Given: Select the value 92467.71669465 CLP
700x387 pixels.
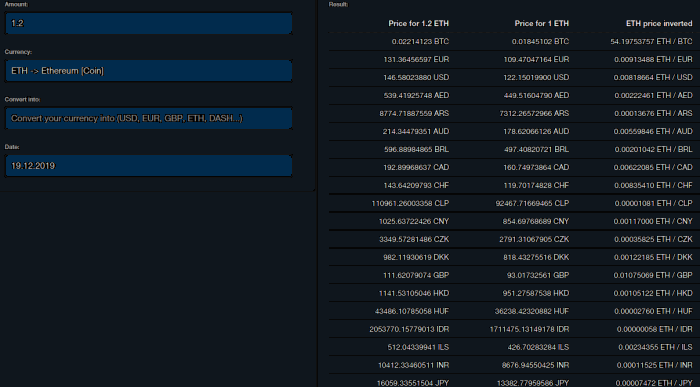Looking at the screenshot, I should (532, 203).
